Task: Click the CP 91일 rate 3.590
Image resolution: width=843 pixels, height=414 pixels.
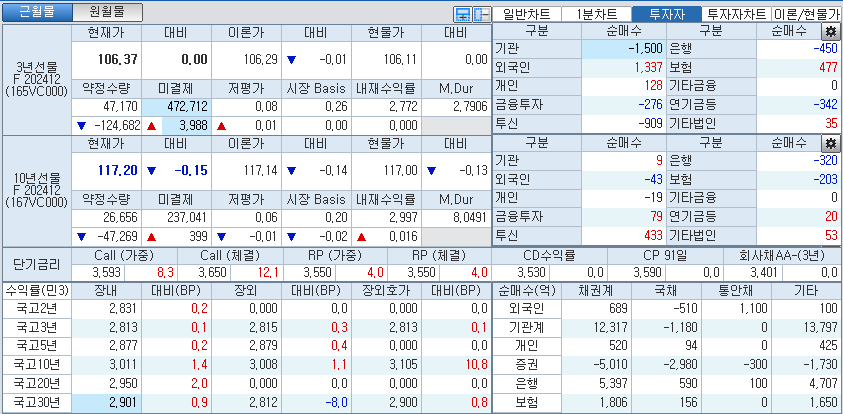Action: tap(648, 273)
